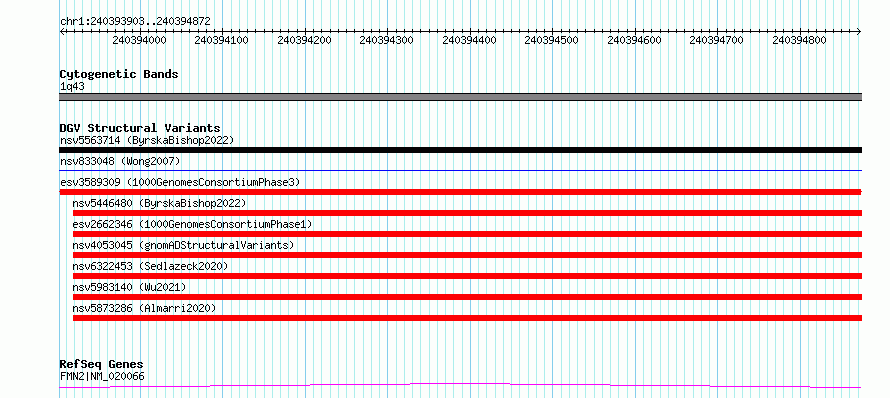Click the 1q43 cytogenetic band label
Image resolution: width=890 pixels, height=398 pixels.
click(73, 87)
